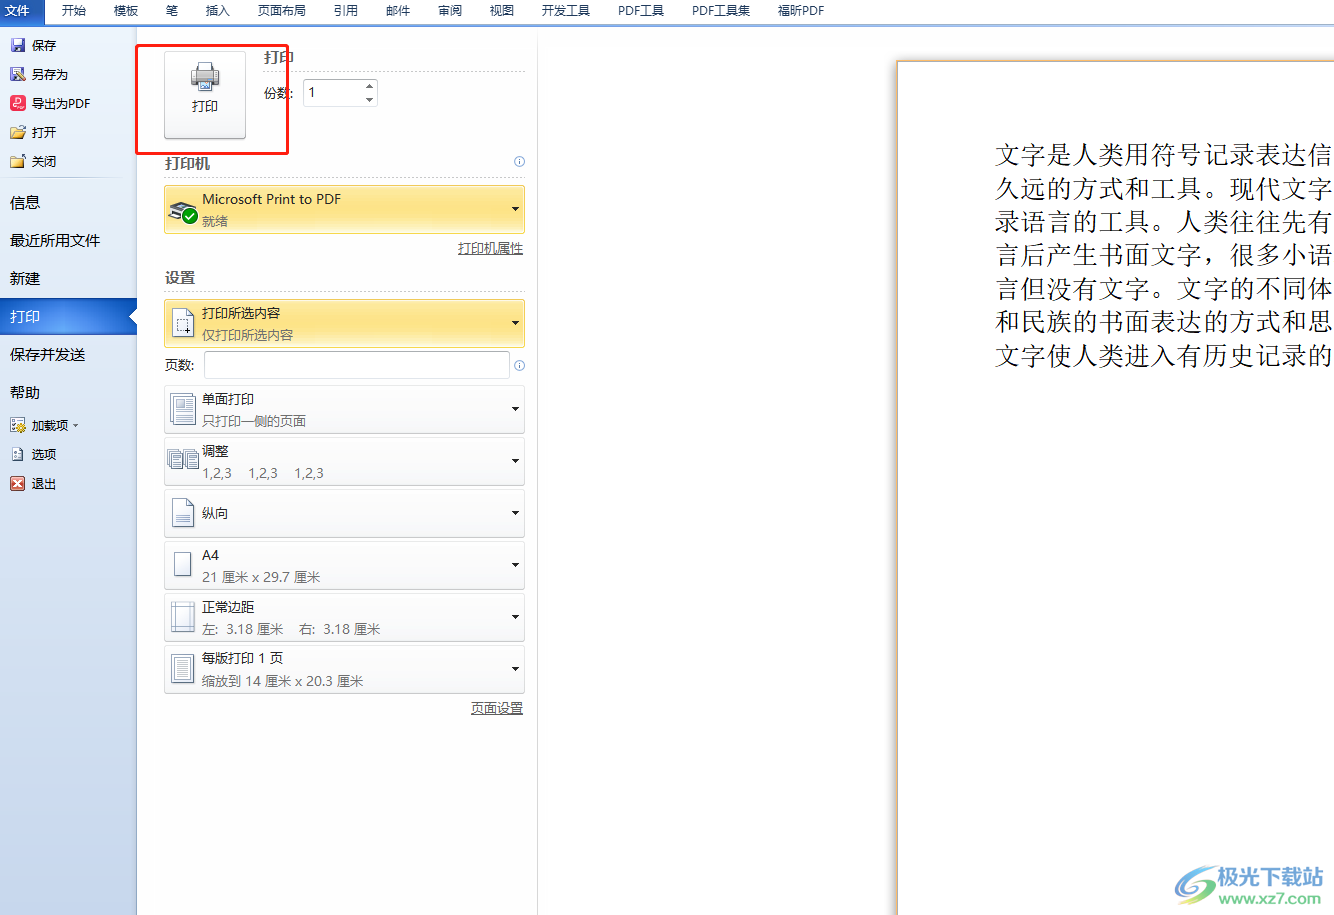Click the A4 paper size icon

click(x=183, y=564)
